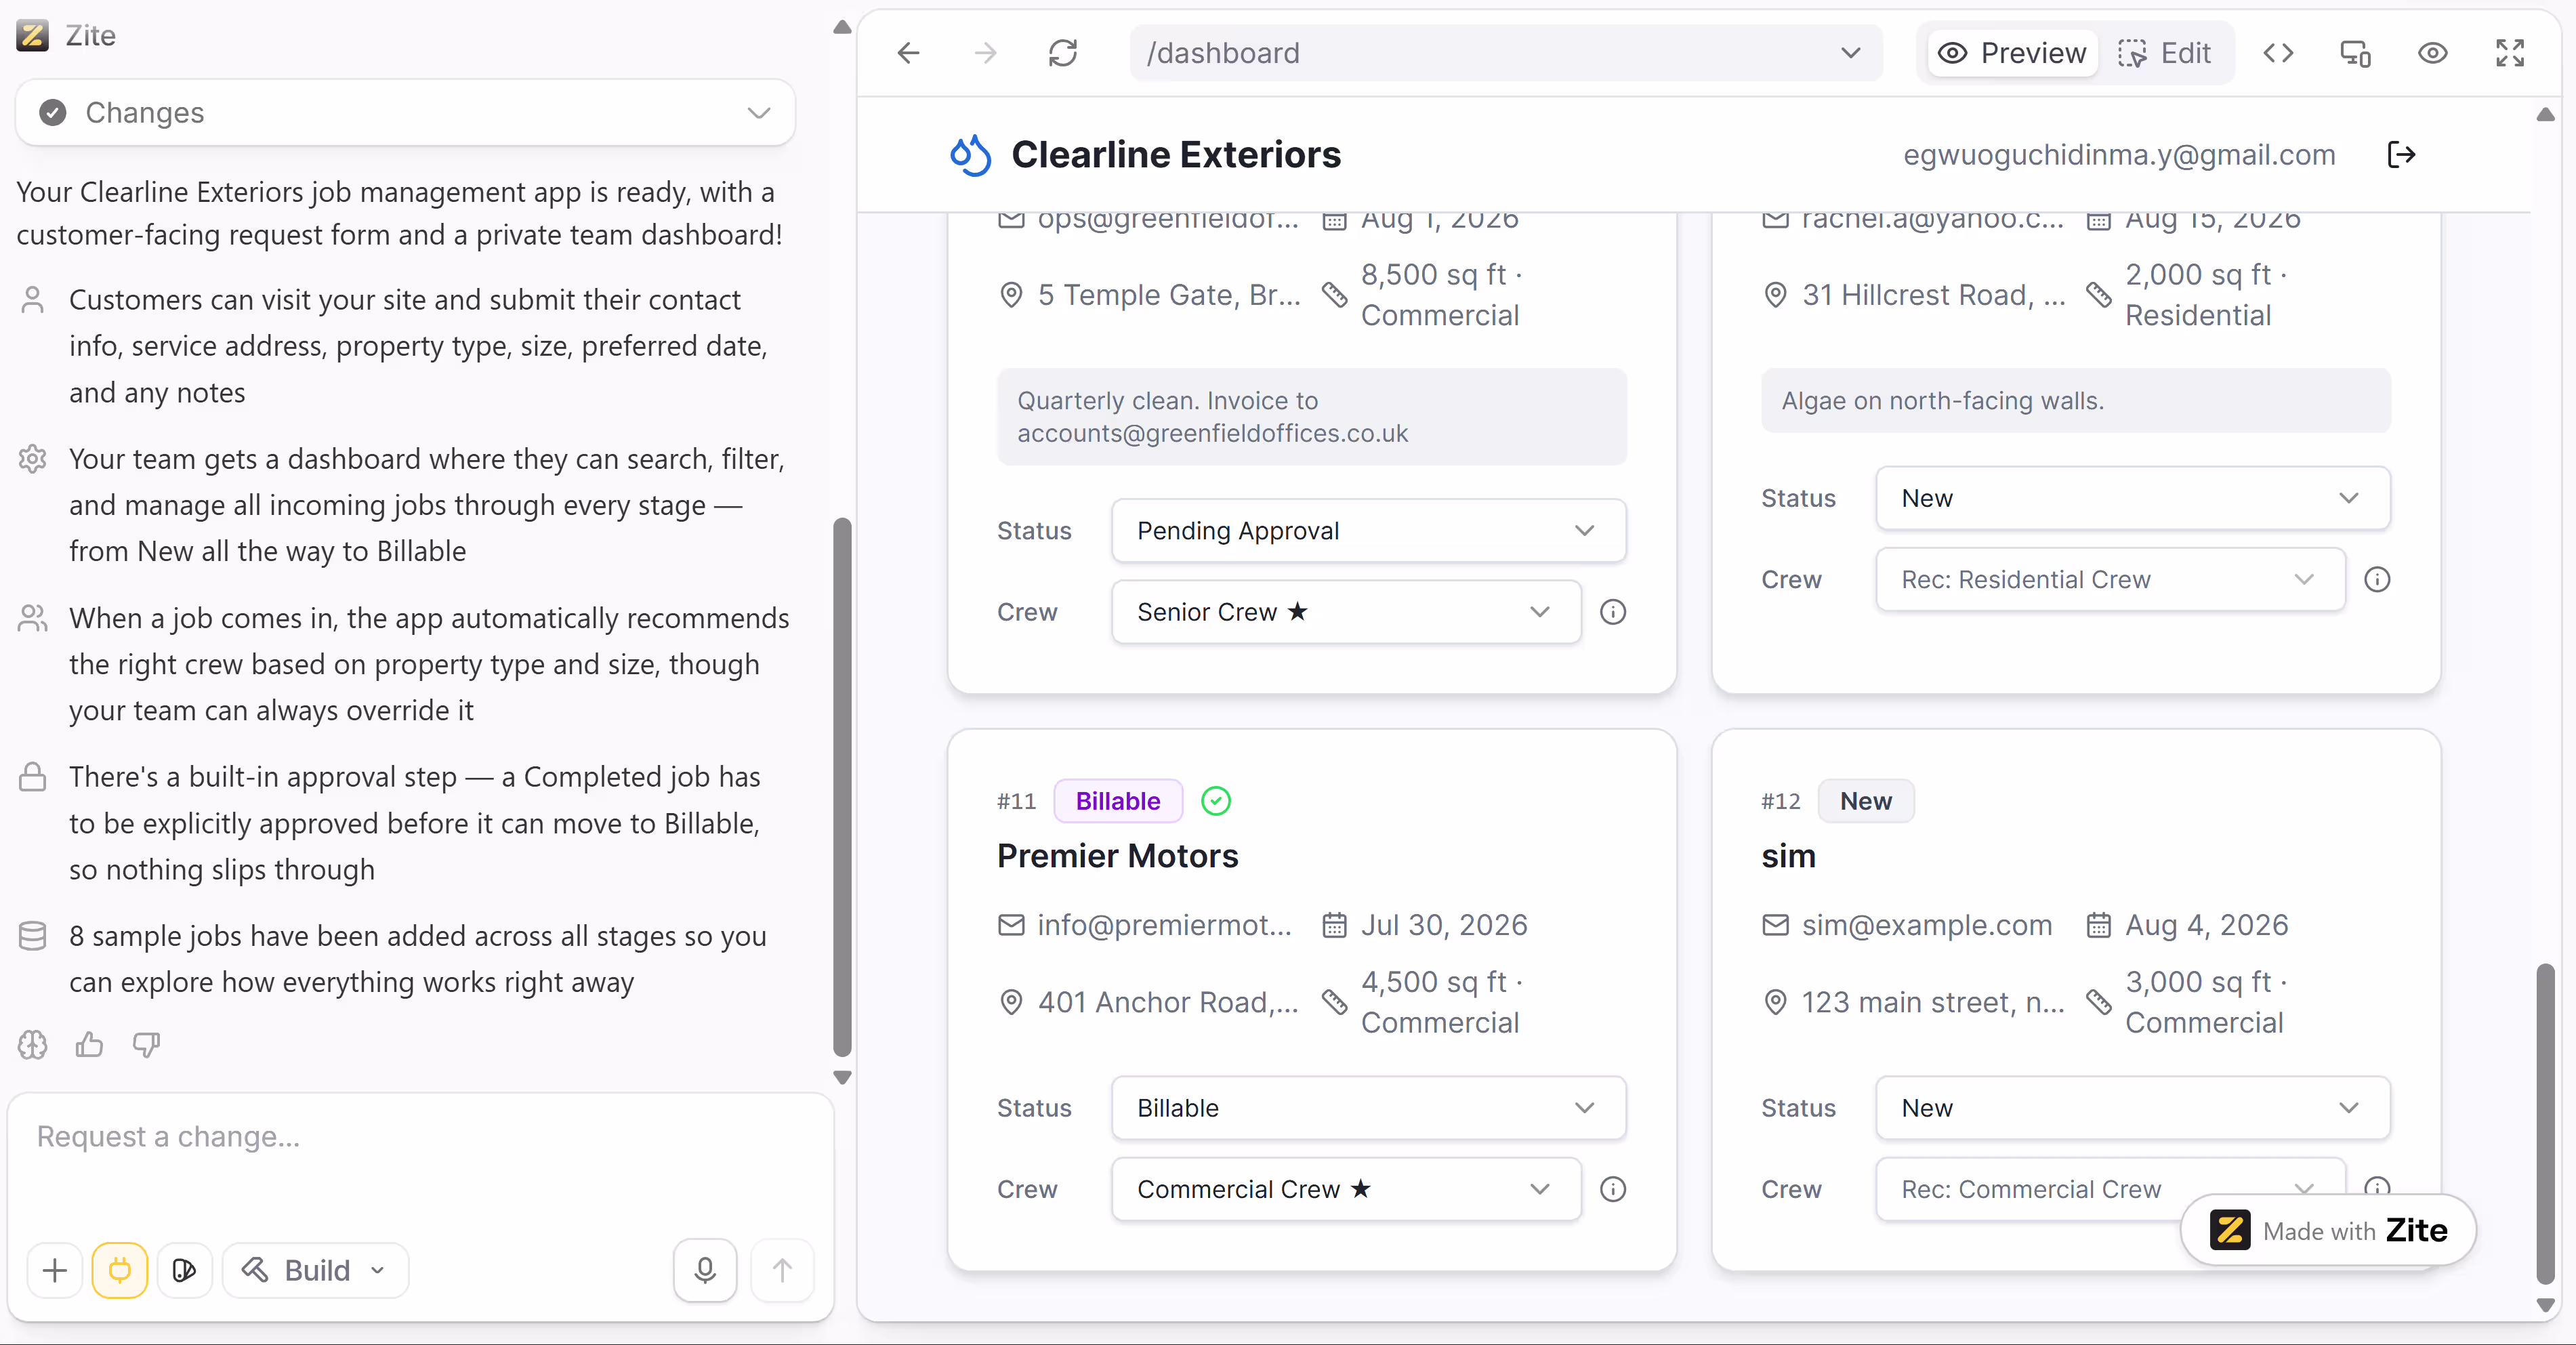
Task: Expand the Changes dropdown
Action: pyautogui.click(x=405, y=113)
